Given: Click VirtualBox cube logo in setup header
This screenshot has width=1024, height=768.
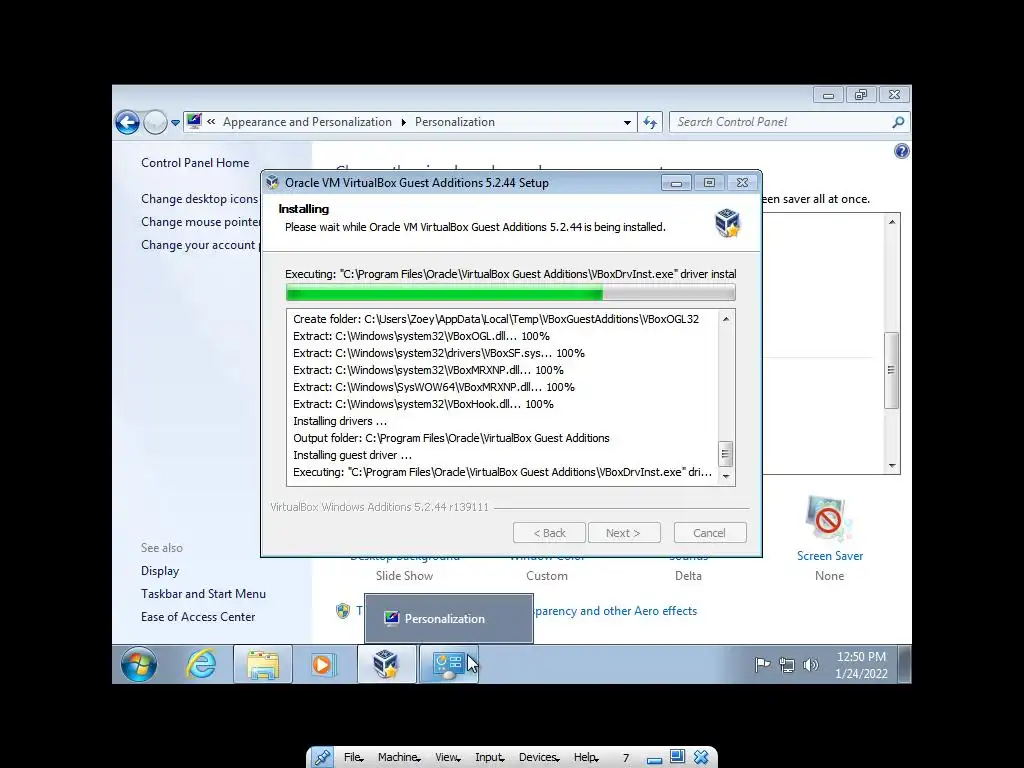Looking at the screenshot, I should pos(727,223).
